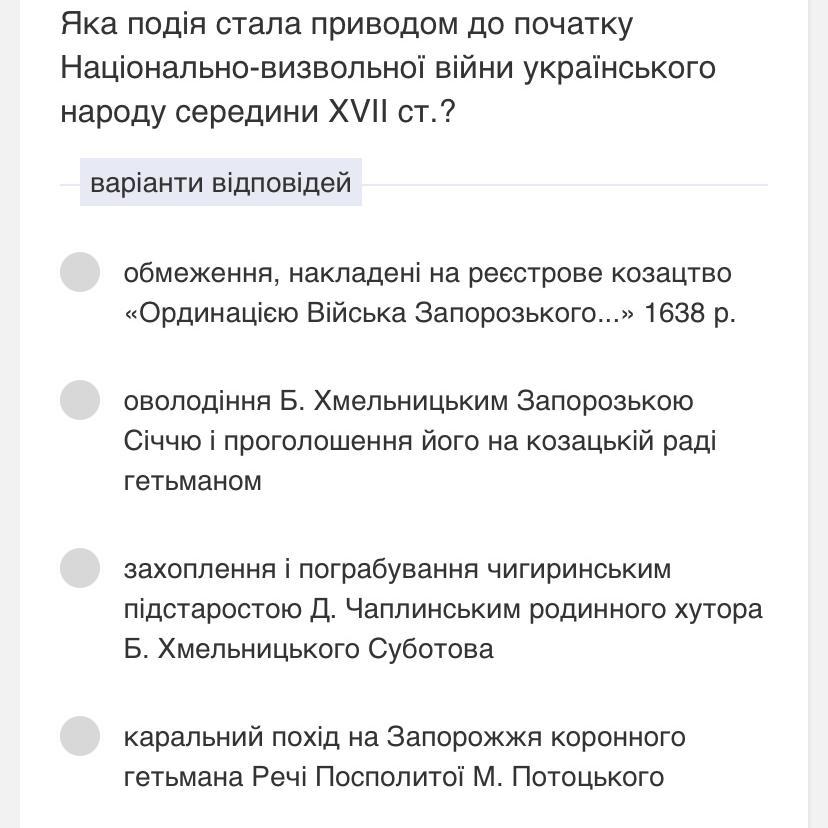This screenshot has width=828, height=828.
Task: Click the text 'каральний похід на Запорожжя коронного'
Action: point(404,737)
